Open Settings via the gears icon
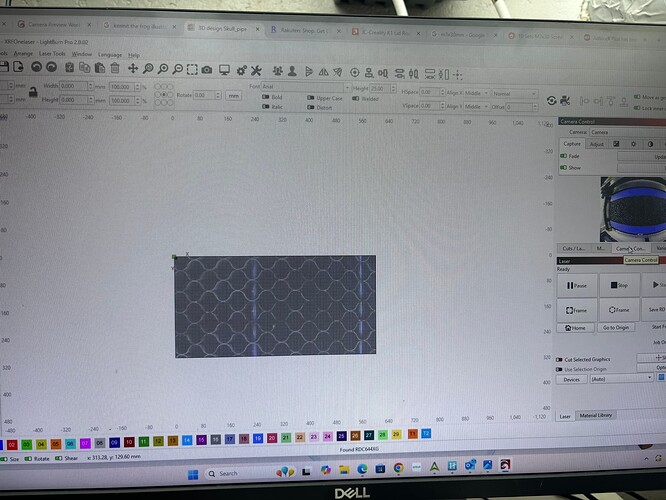Screen dimensions: 666x500 (240, 70)
